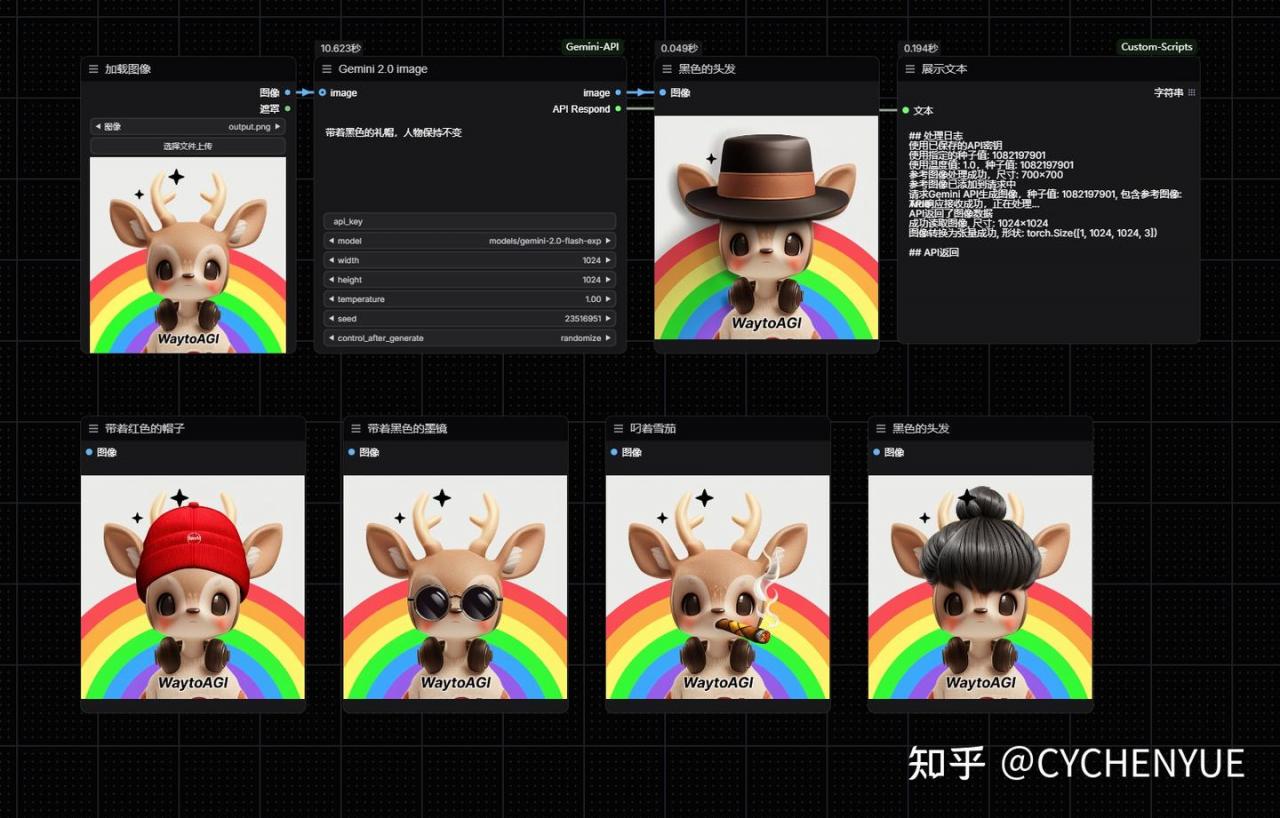Open menu icon of 黑色的头发 node showing hair bun
1280x818 pixels.
880,428
